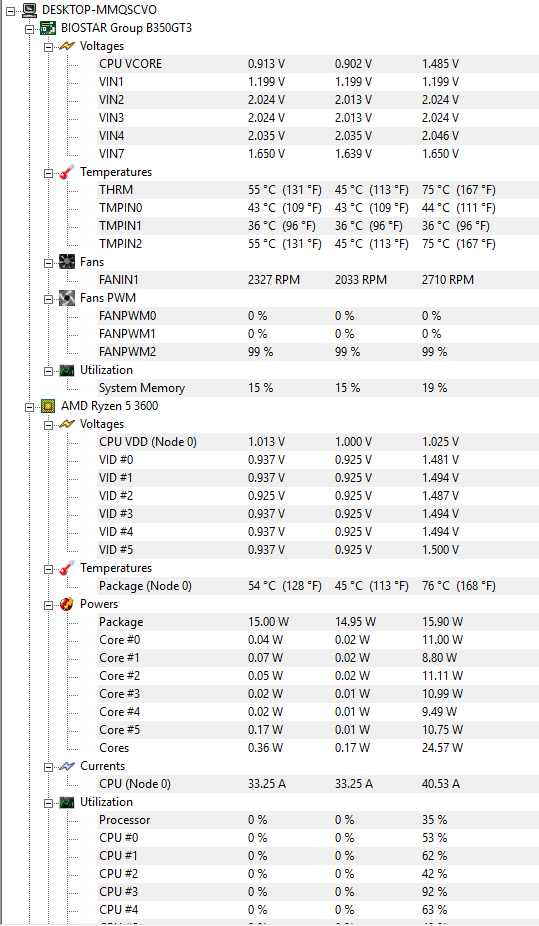539x926 pixels.
Task: Collapse the motherboard Voltages section
Action: [48, 47]
